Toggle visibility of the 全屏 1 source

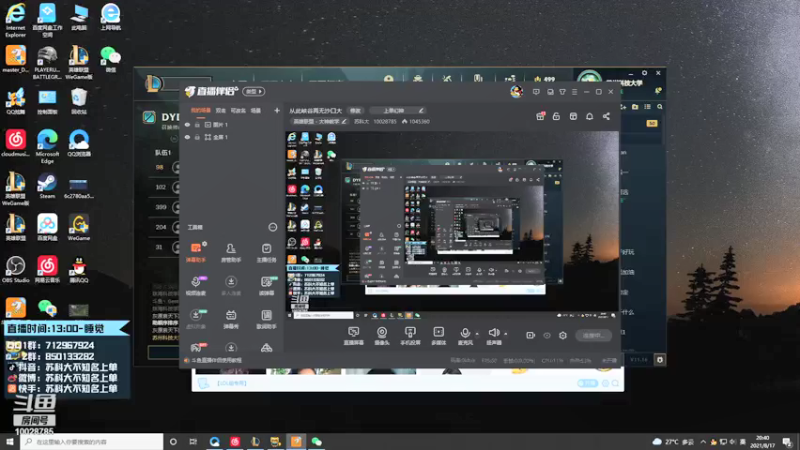(188, 137)
